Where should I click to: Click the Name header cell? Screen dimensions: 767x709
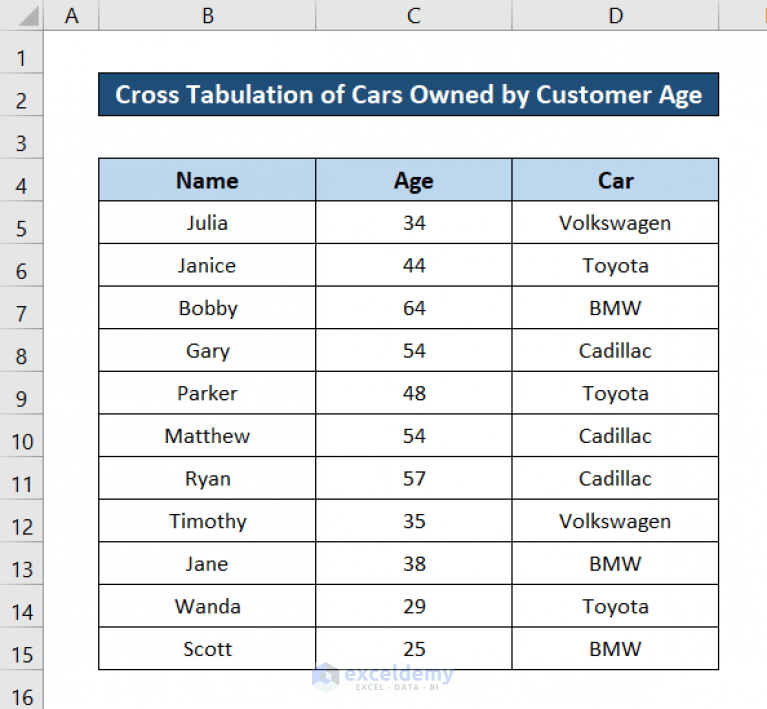[x=207, y=180]
